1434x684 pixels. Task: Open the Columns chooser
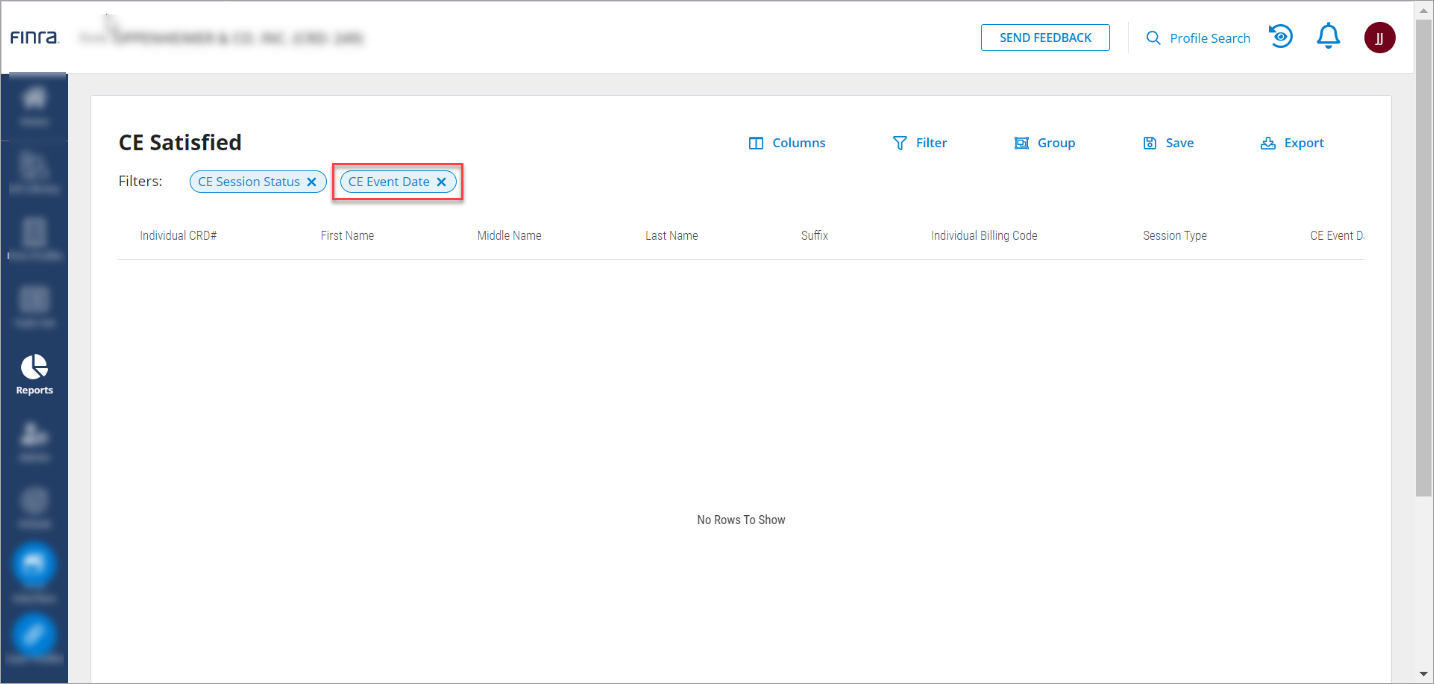[787, 143]
